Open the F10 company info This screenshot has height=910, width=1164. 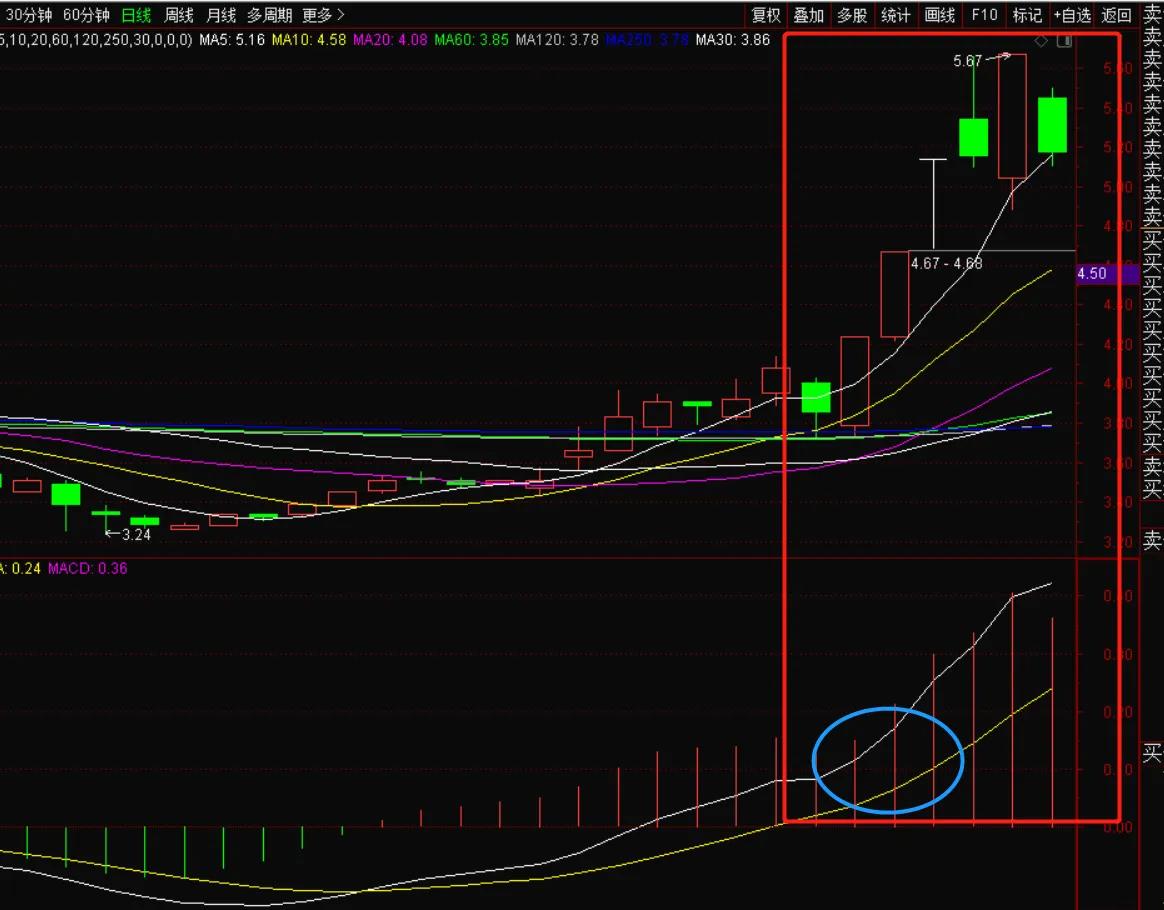point(984,15)
